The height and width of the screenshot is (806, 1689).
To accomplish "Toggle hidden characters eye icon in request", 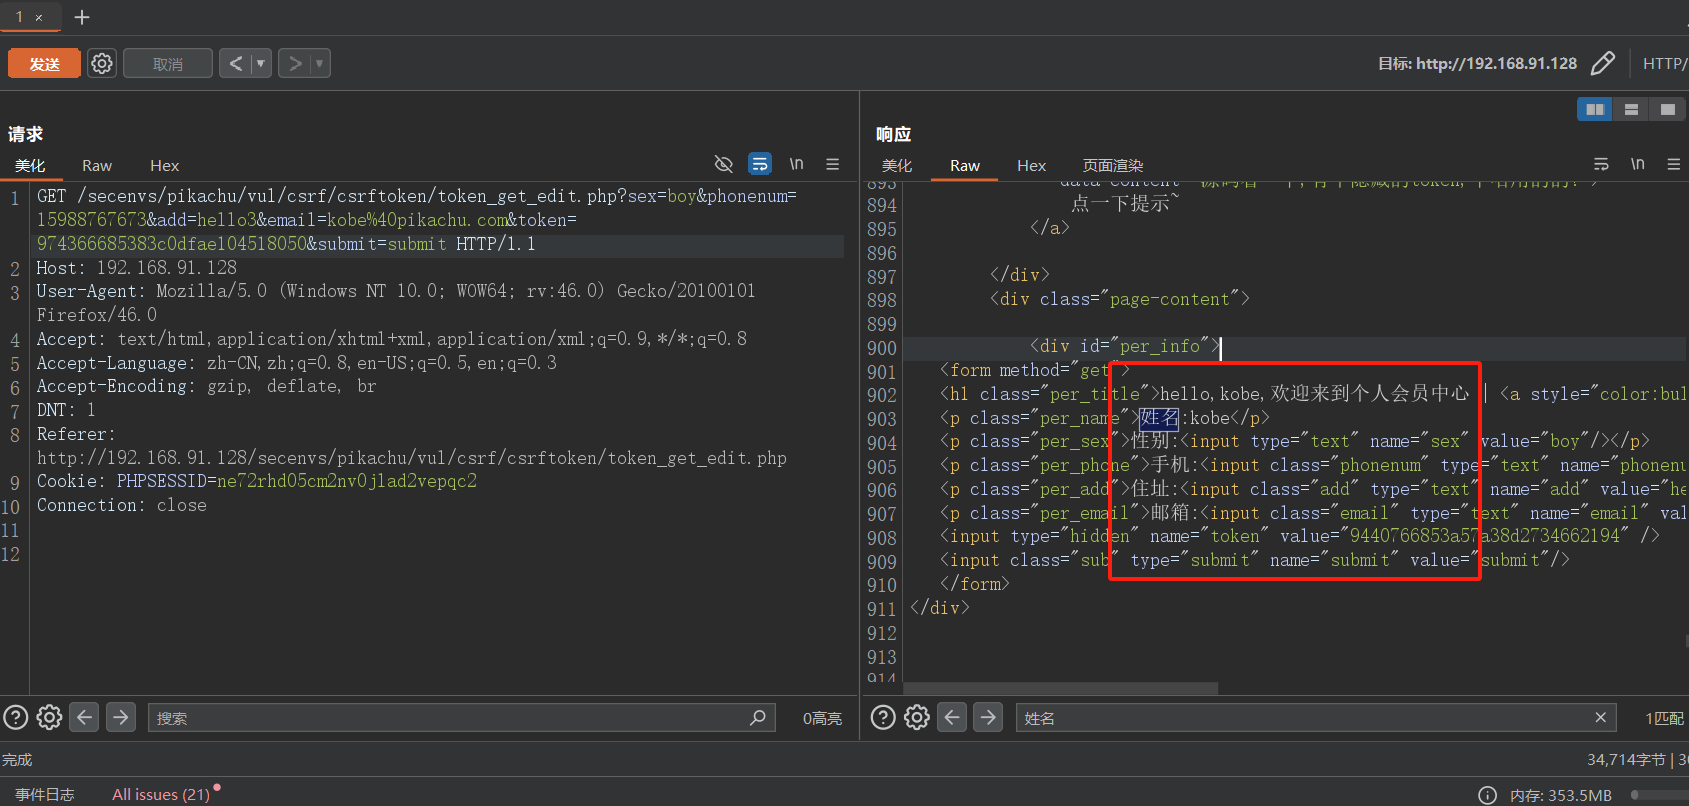I will (724, 164).
